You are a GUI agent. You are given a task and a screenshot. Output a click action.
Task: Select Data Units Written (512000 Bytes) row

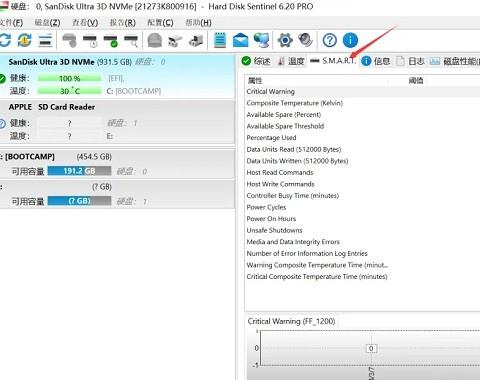[x=362, y=161]
